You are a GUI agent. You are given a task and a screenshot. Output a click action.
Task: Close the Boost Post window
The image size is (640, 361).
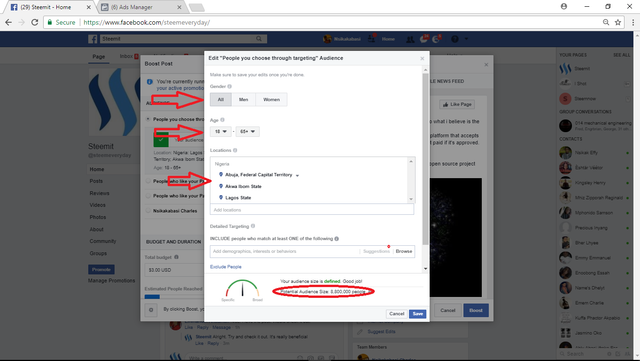coord(486,65)
